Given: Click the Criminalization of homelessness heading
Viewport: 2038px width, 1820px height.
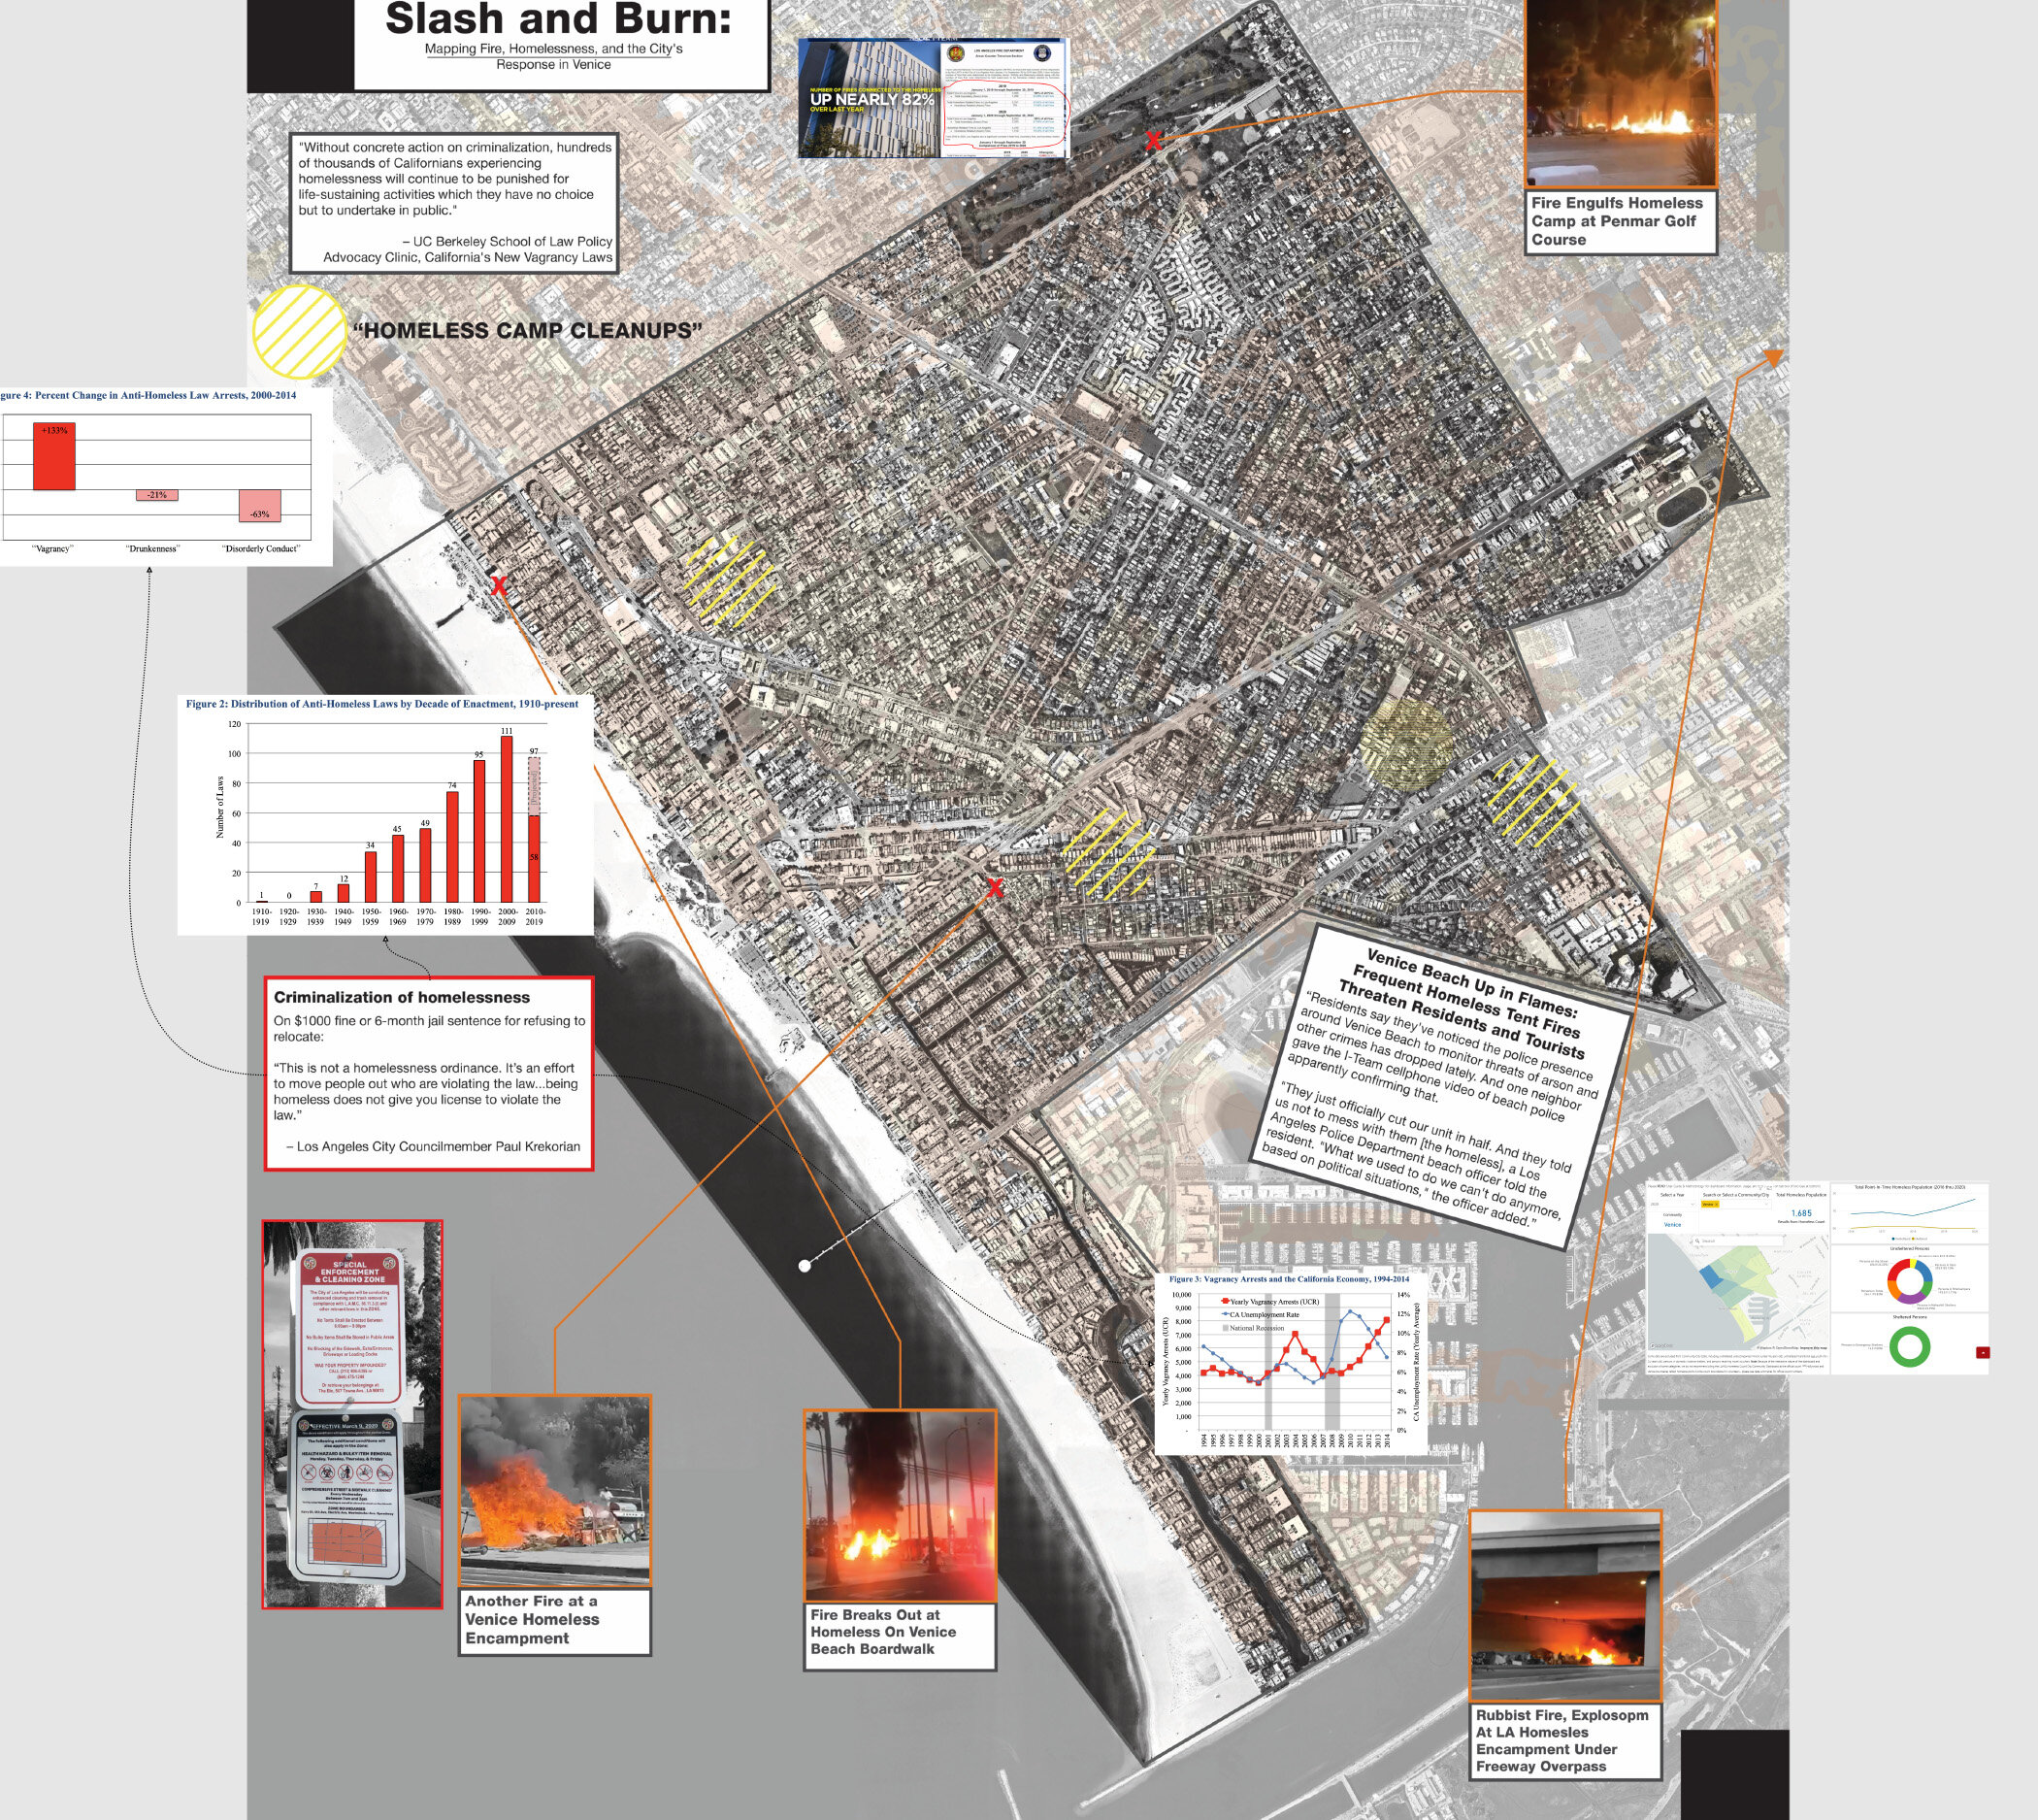Looking at the screenshot, I should 402,997.
